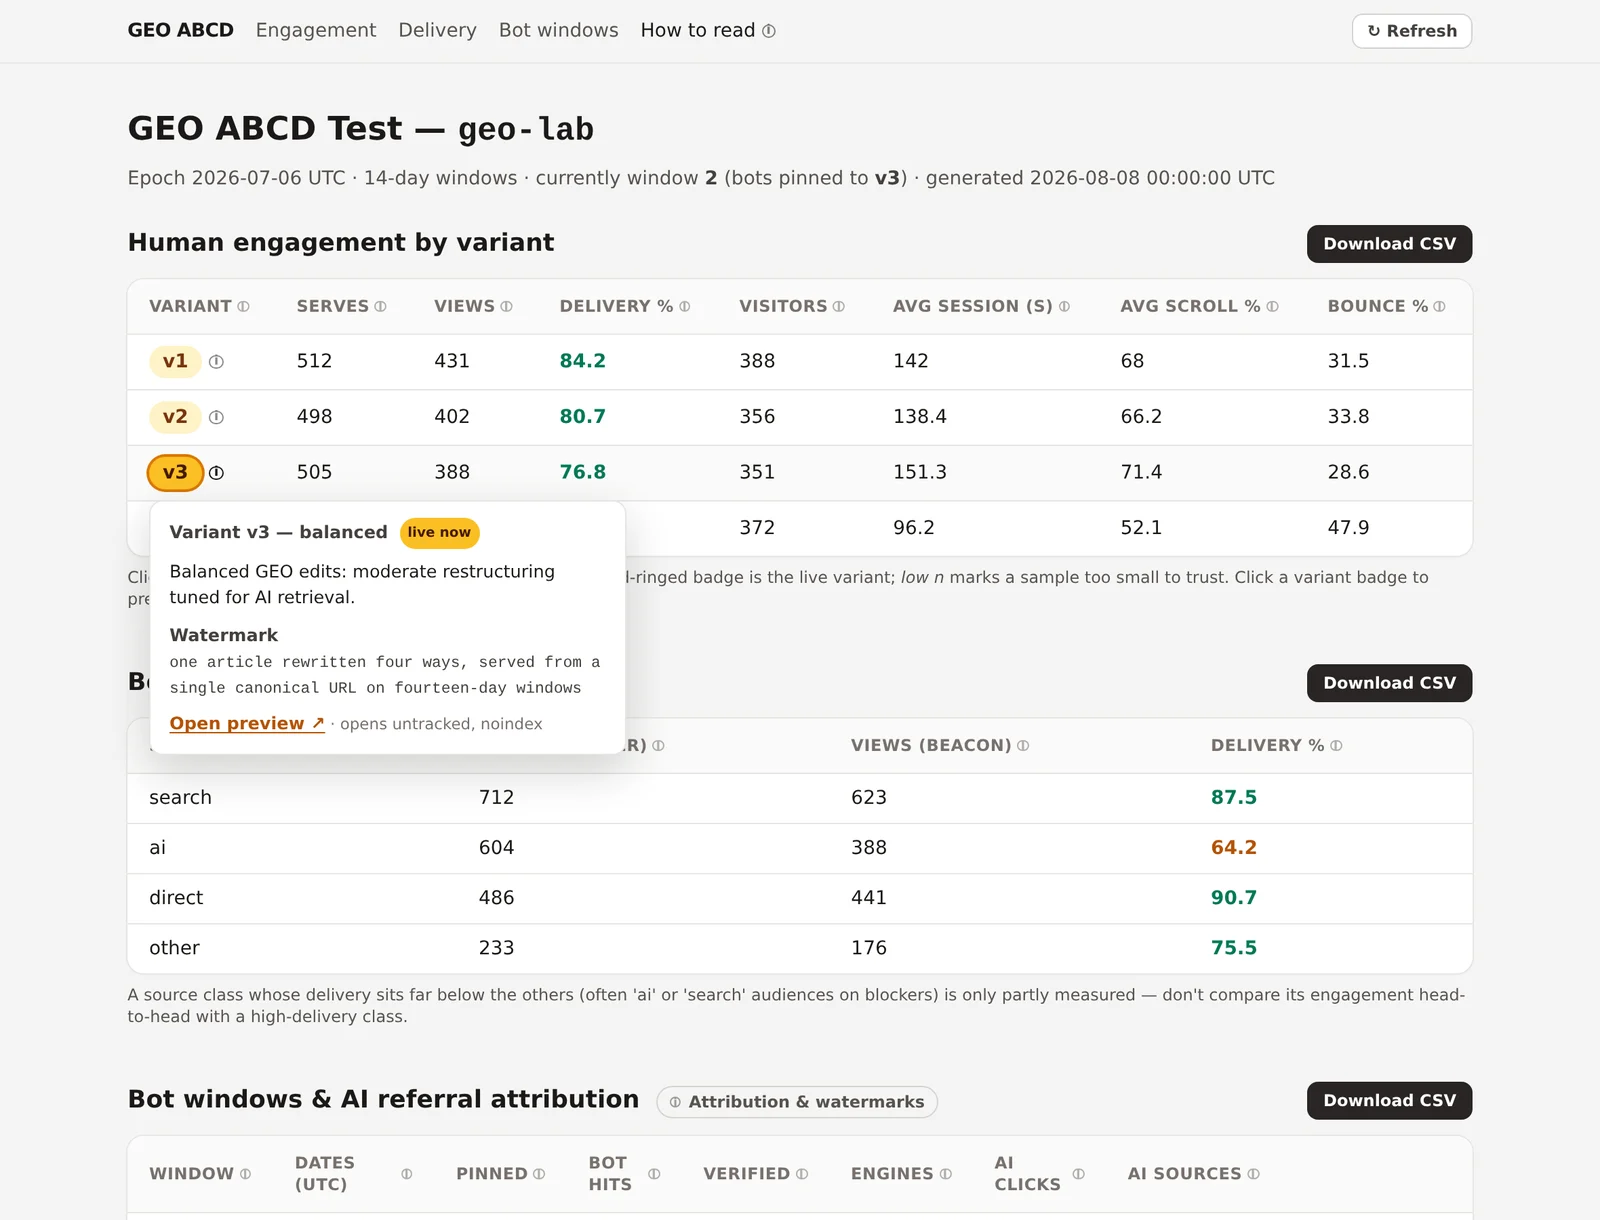Click 'Human engagement by variant' heading
Screen dimensions: 1600x1220
pos(341,243)
